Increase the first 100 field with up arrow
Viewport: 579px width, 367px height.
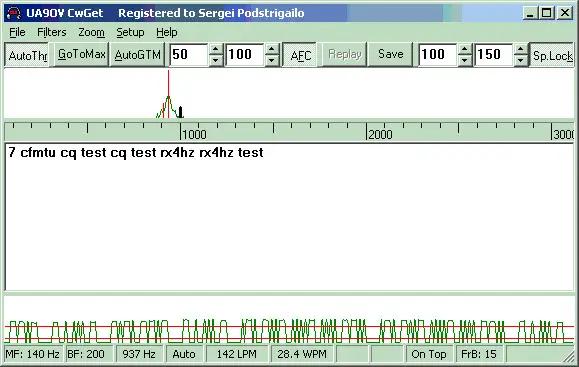coord(272,49)
